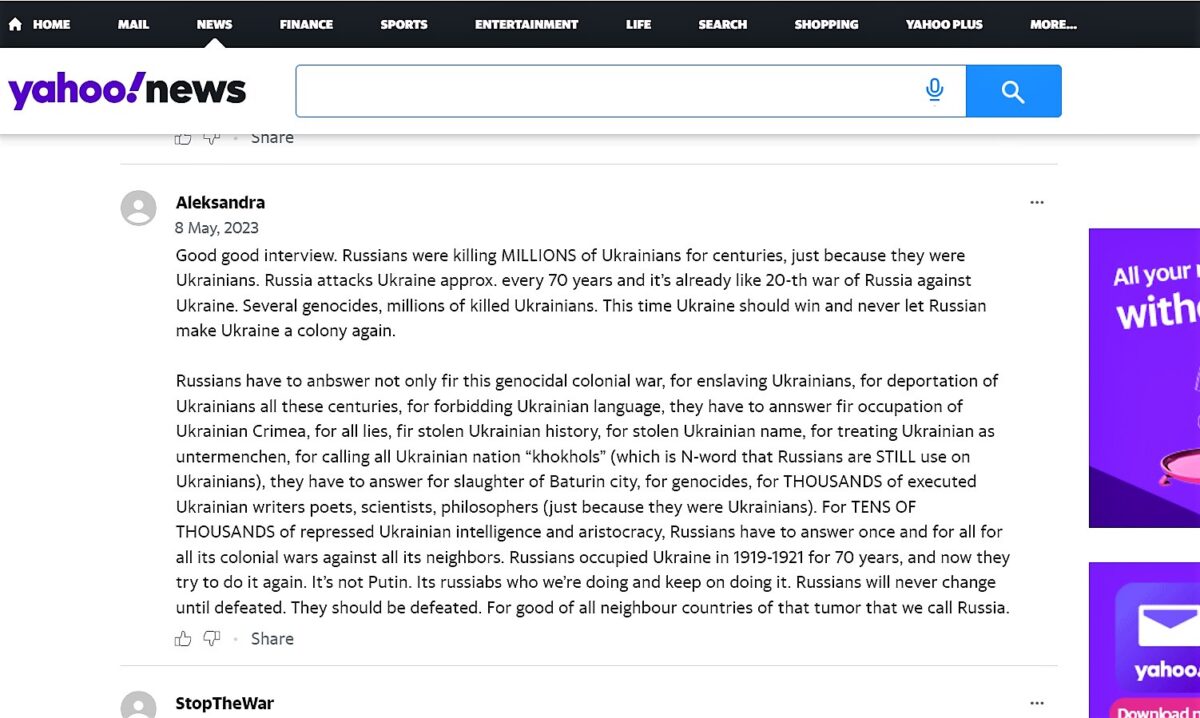Click Aleksandra's profile avatar
Viewport: 1200px width, 718px height.
point(139,208)
